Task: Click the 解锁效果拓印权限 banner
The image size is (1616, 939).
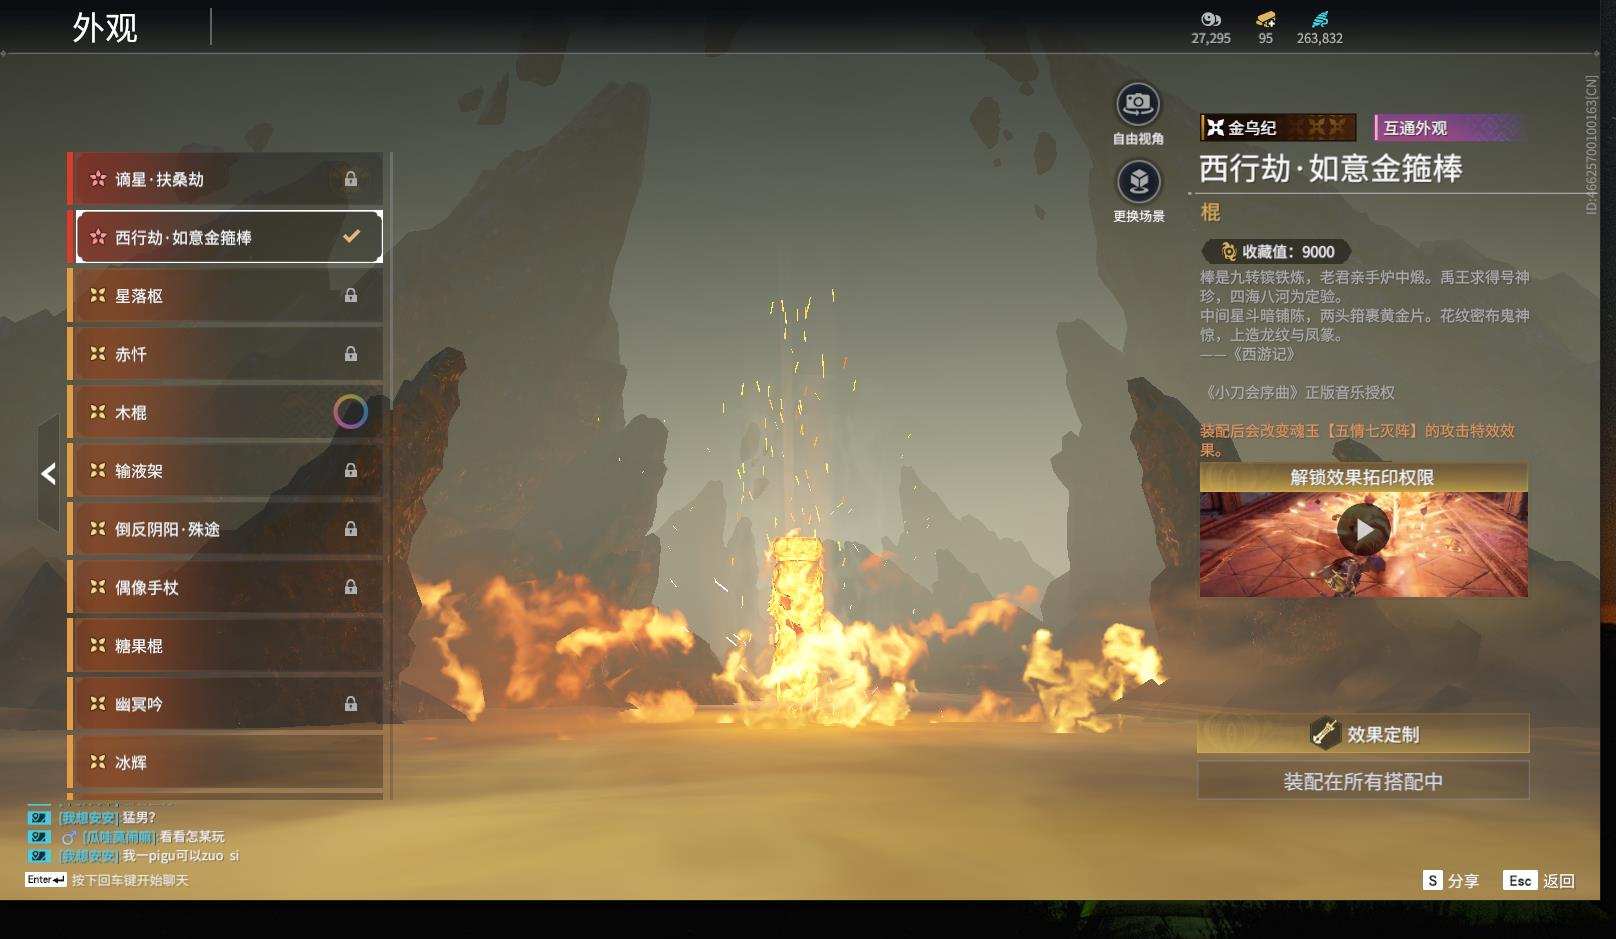Action: [x=1363, y=477]
